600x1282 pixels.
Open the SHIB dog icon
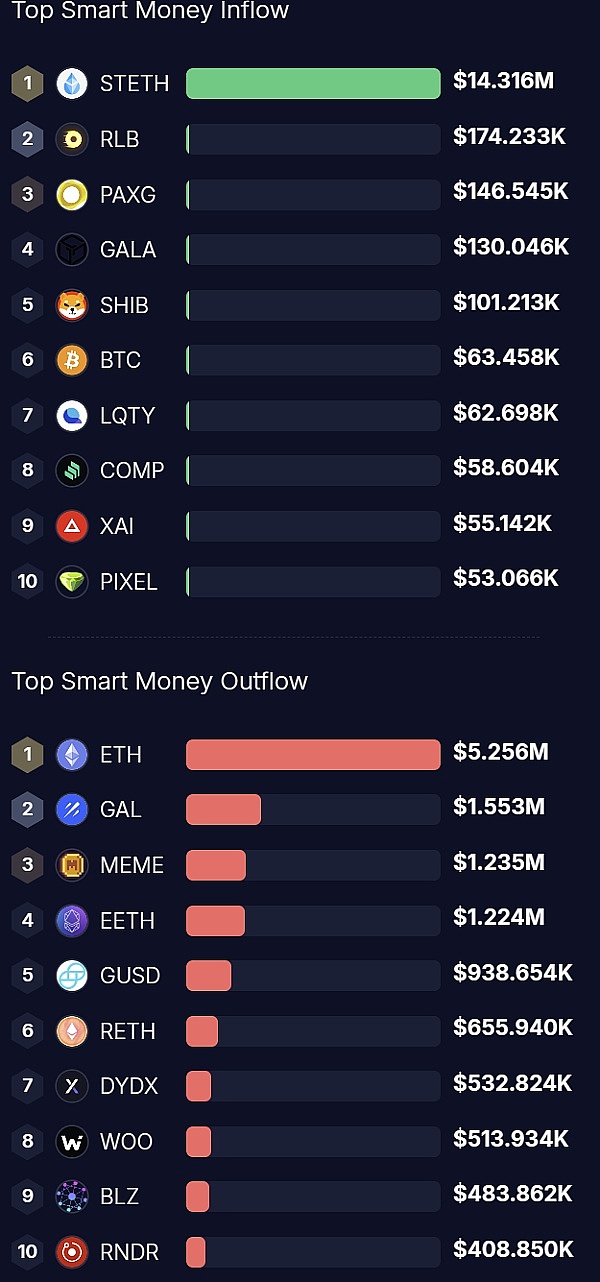(x=72, y=305)
